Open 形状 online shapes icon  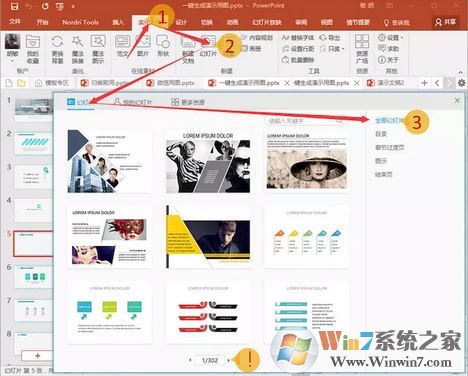coord(163,46)
